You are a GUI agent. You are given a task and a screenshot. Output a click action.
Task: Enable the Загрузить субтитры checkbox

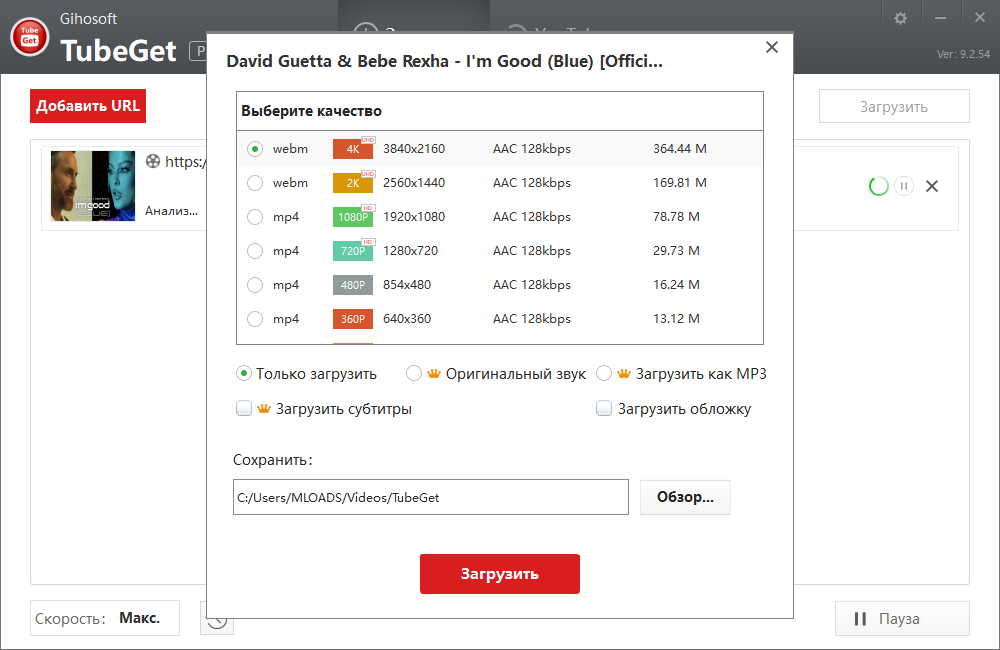click(x=244, y=408)
